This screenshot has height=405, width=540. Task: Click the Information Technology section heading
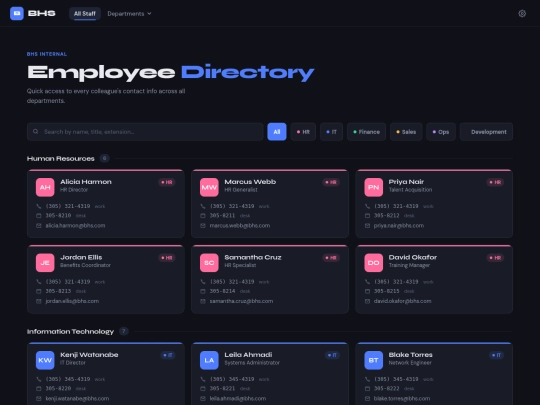[70, 331]
